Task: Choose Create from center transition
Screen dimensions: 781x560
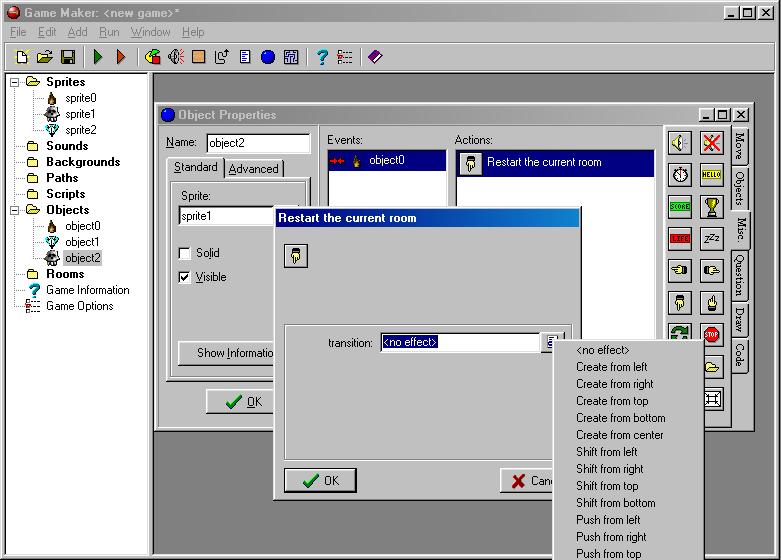Action: click(619, 435)
